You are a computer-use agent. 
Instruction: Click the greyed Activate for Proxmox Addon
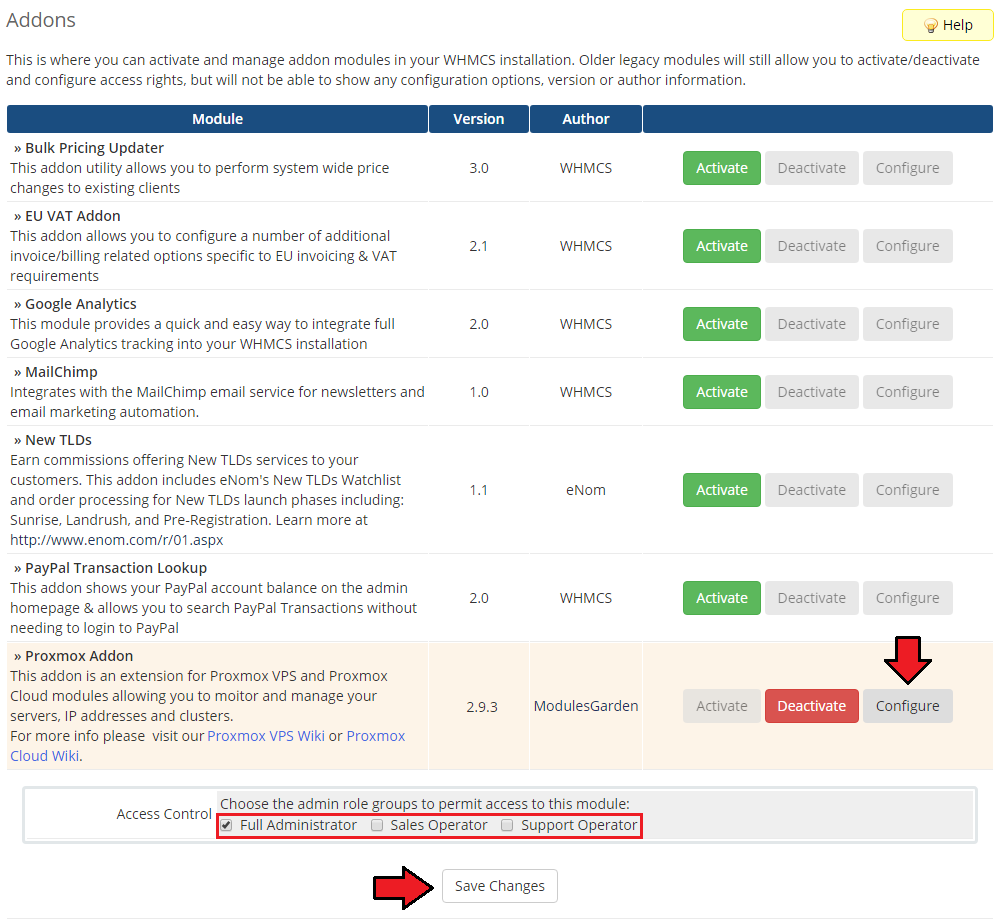pos(721,706)
